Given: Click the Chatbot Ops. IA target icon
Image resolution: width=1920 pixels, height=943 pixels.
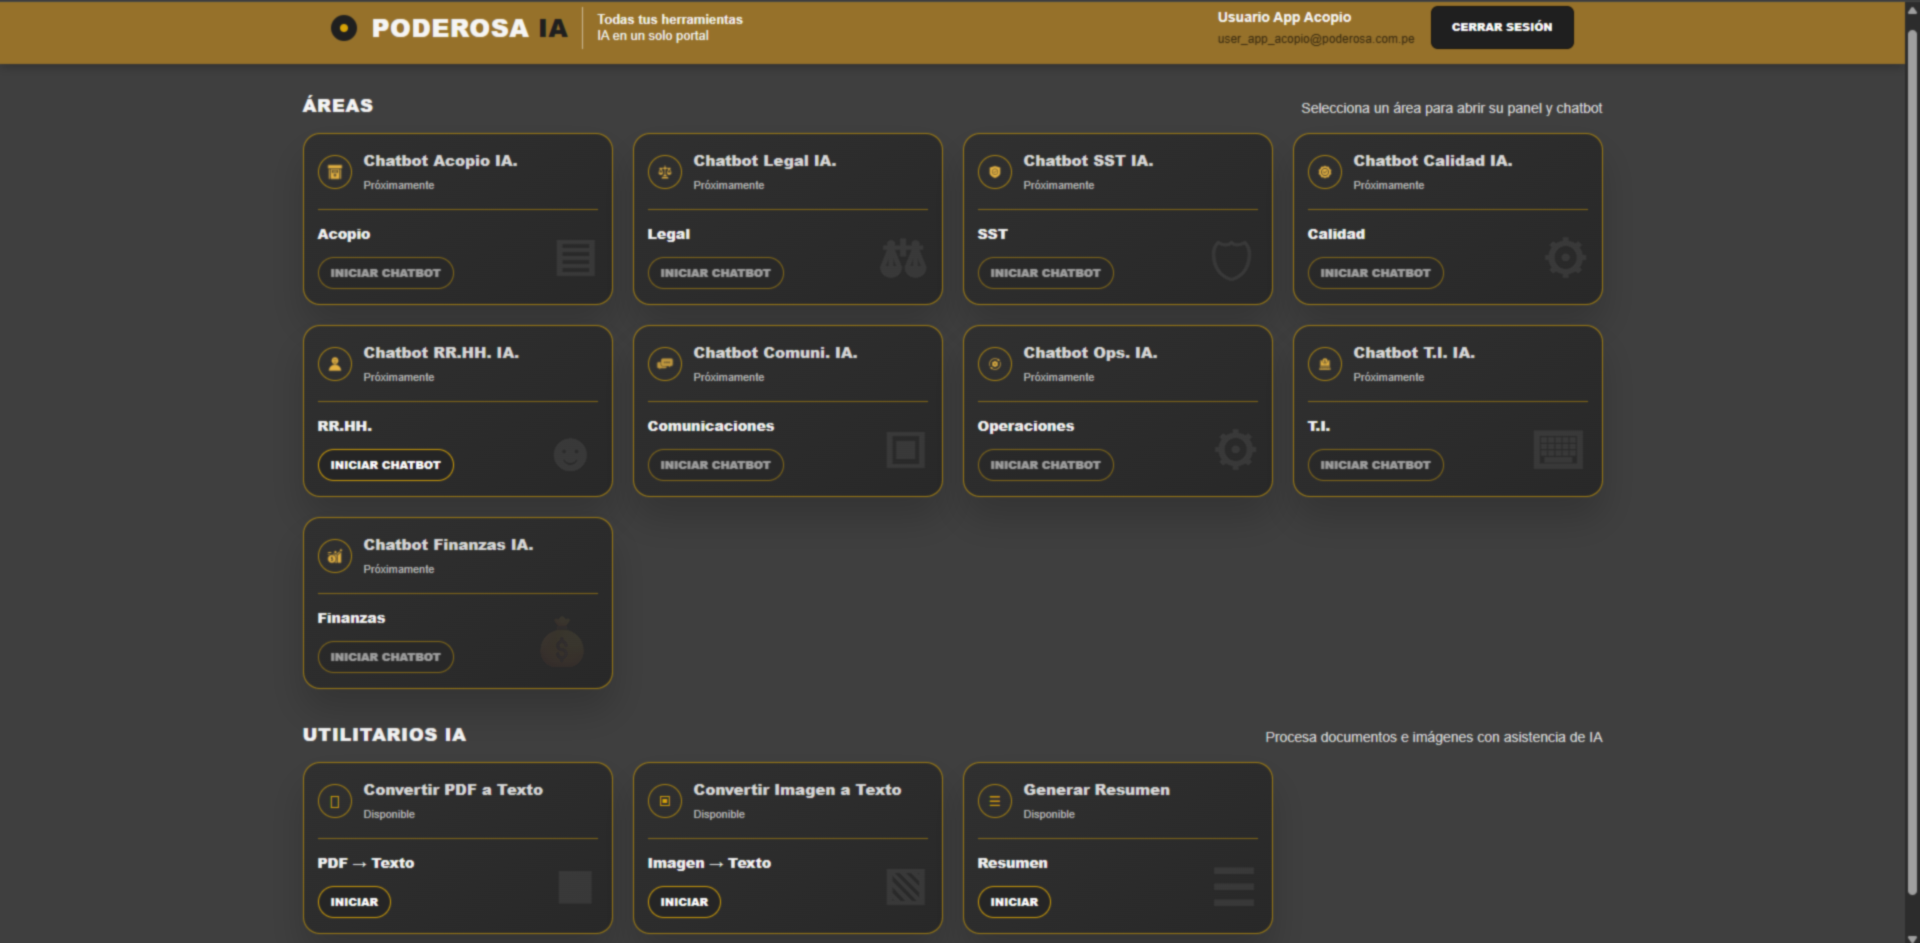Looking at the screenshot, I should [x=995, y=364].
